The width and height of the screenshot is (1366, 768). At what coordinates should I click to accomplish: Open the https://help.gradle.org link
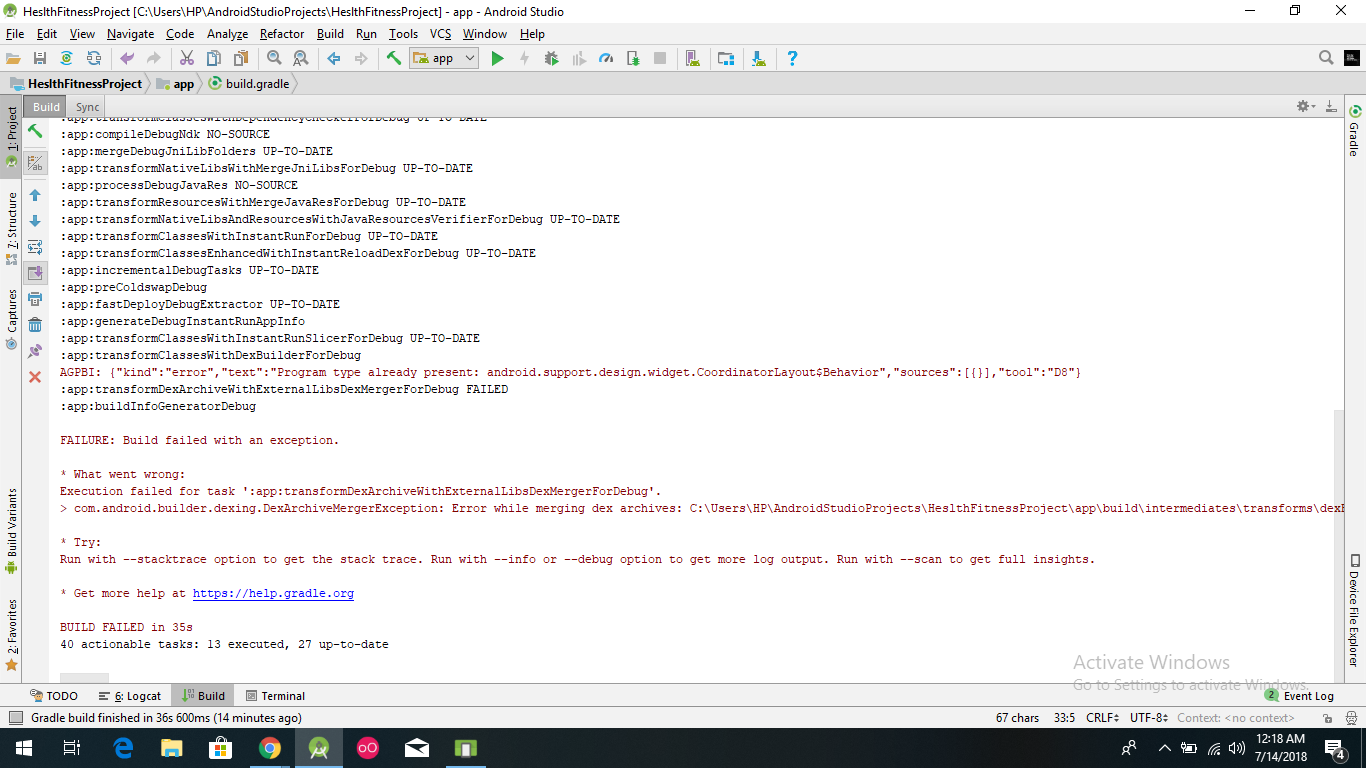[x=273, y=593]
